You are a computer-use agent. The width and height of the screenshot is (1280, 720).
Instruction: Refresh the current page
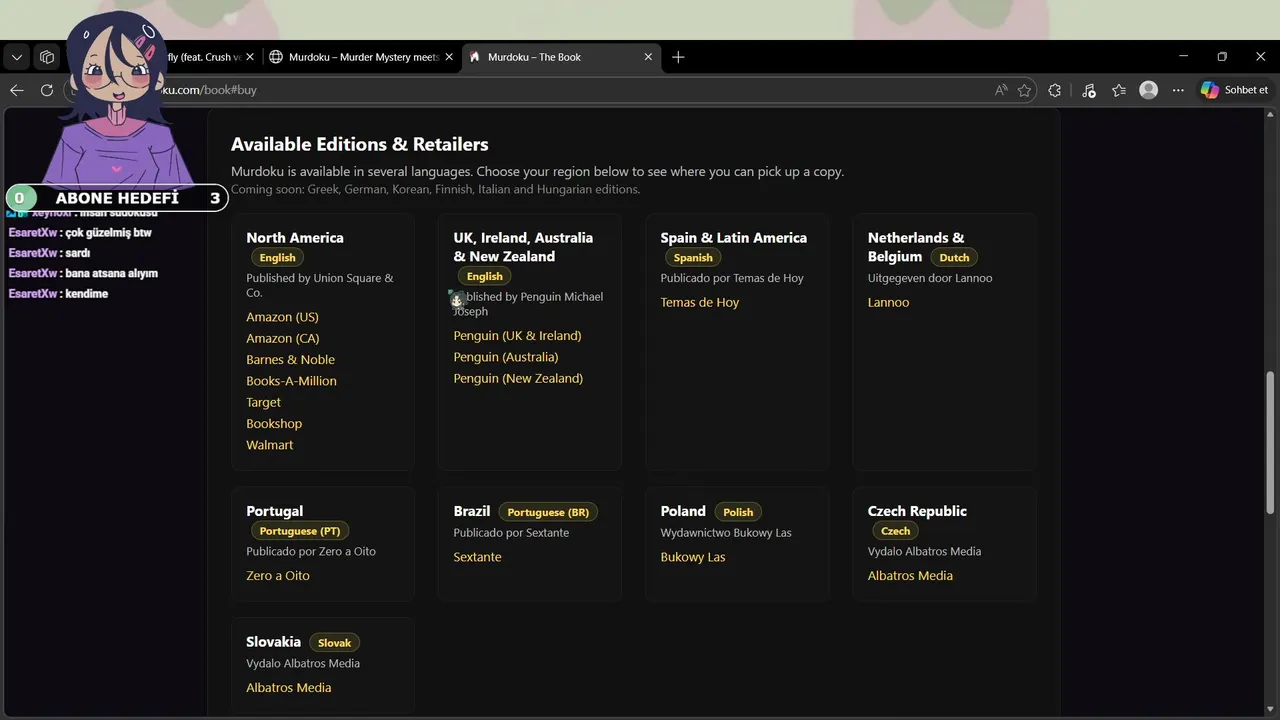(47, 90)
